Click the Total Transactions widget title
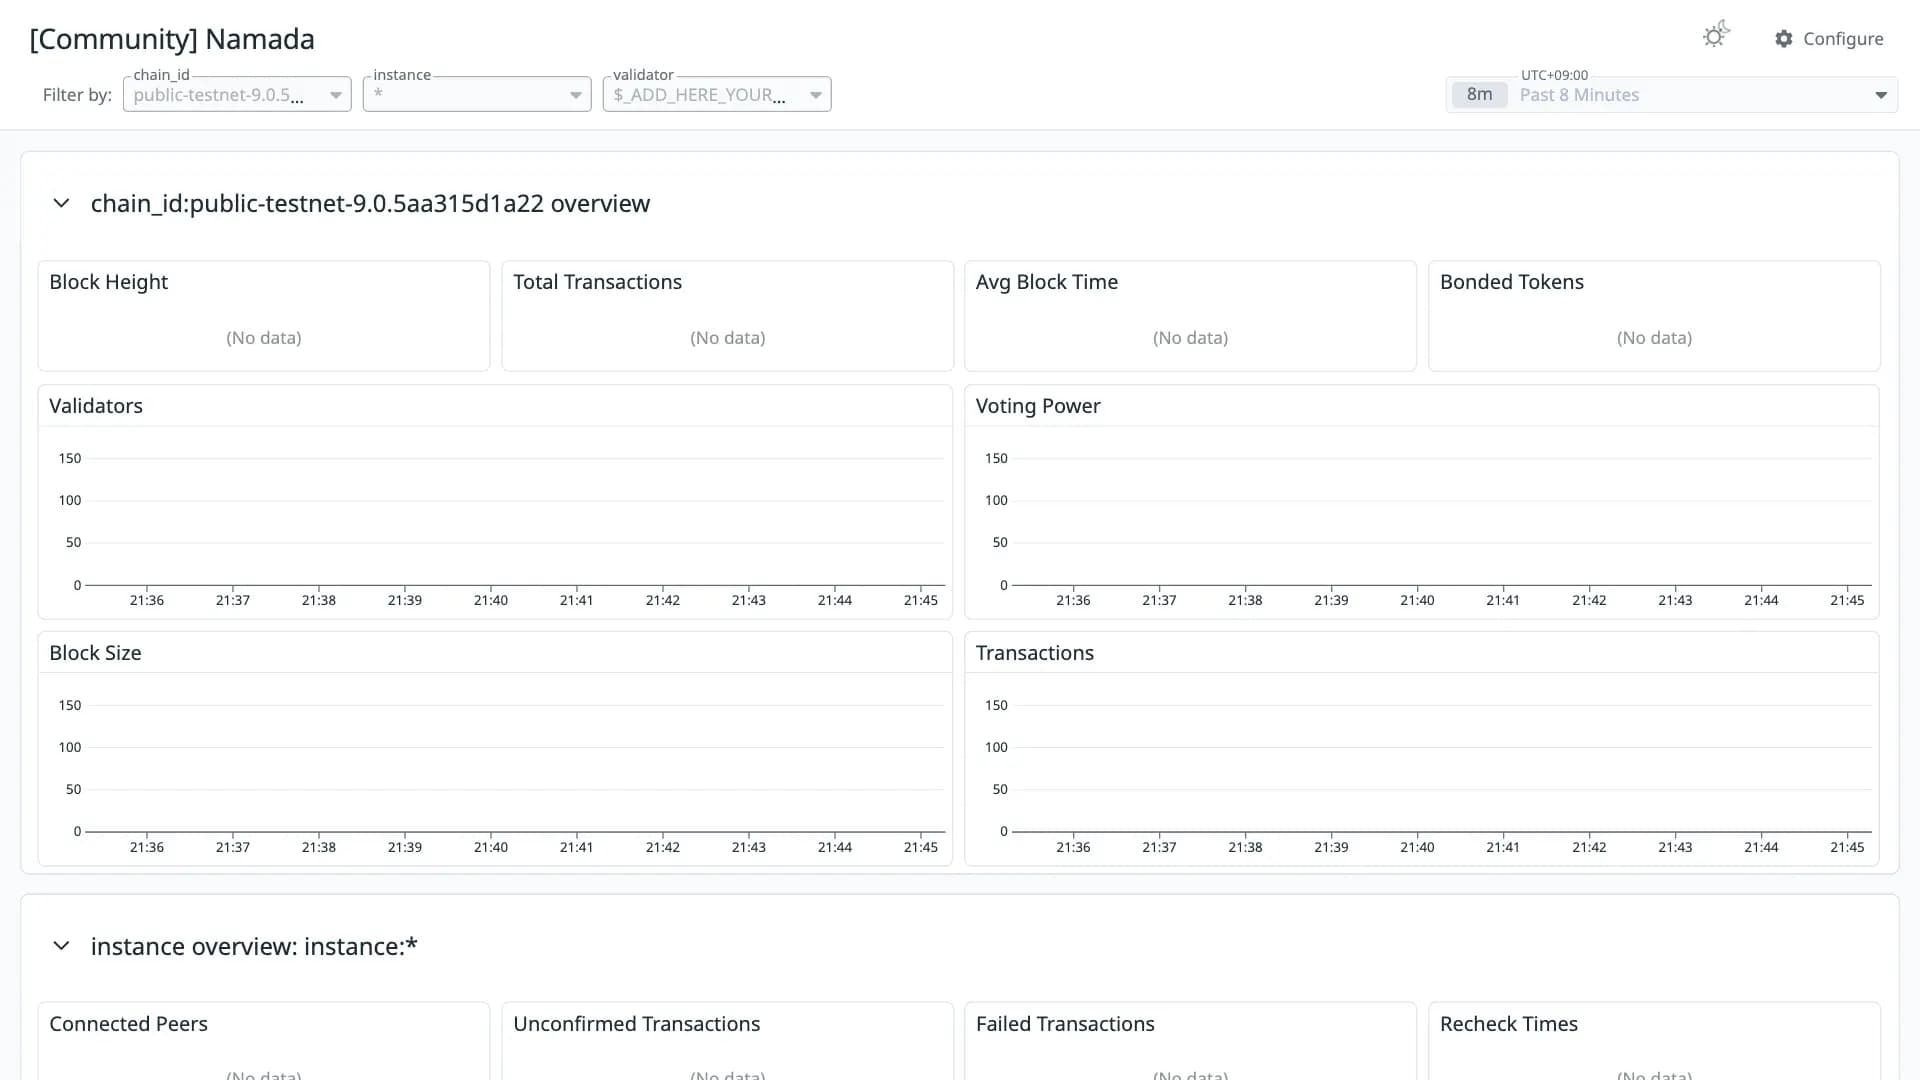This screenshot has height=1080, width=1920. (x=597, y=282)
